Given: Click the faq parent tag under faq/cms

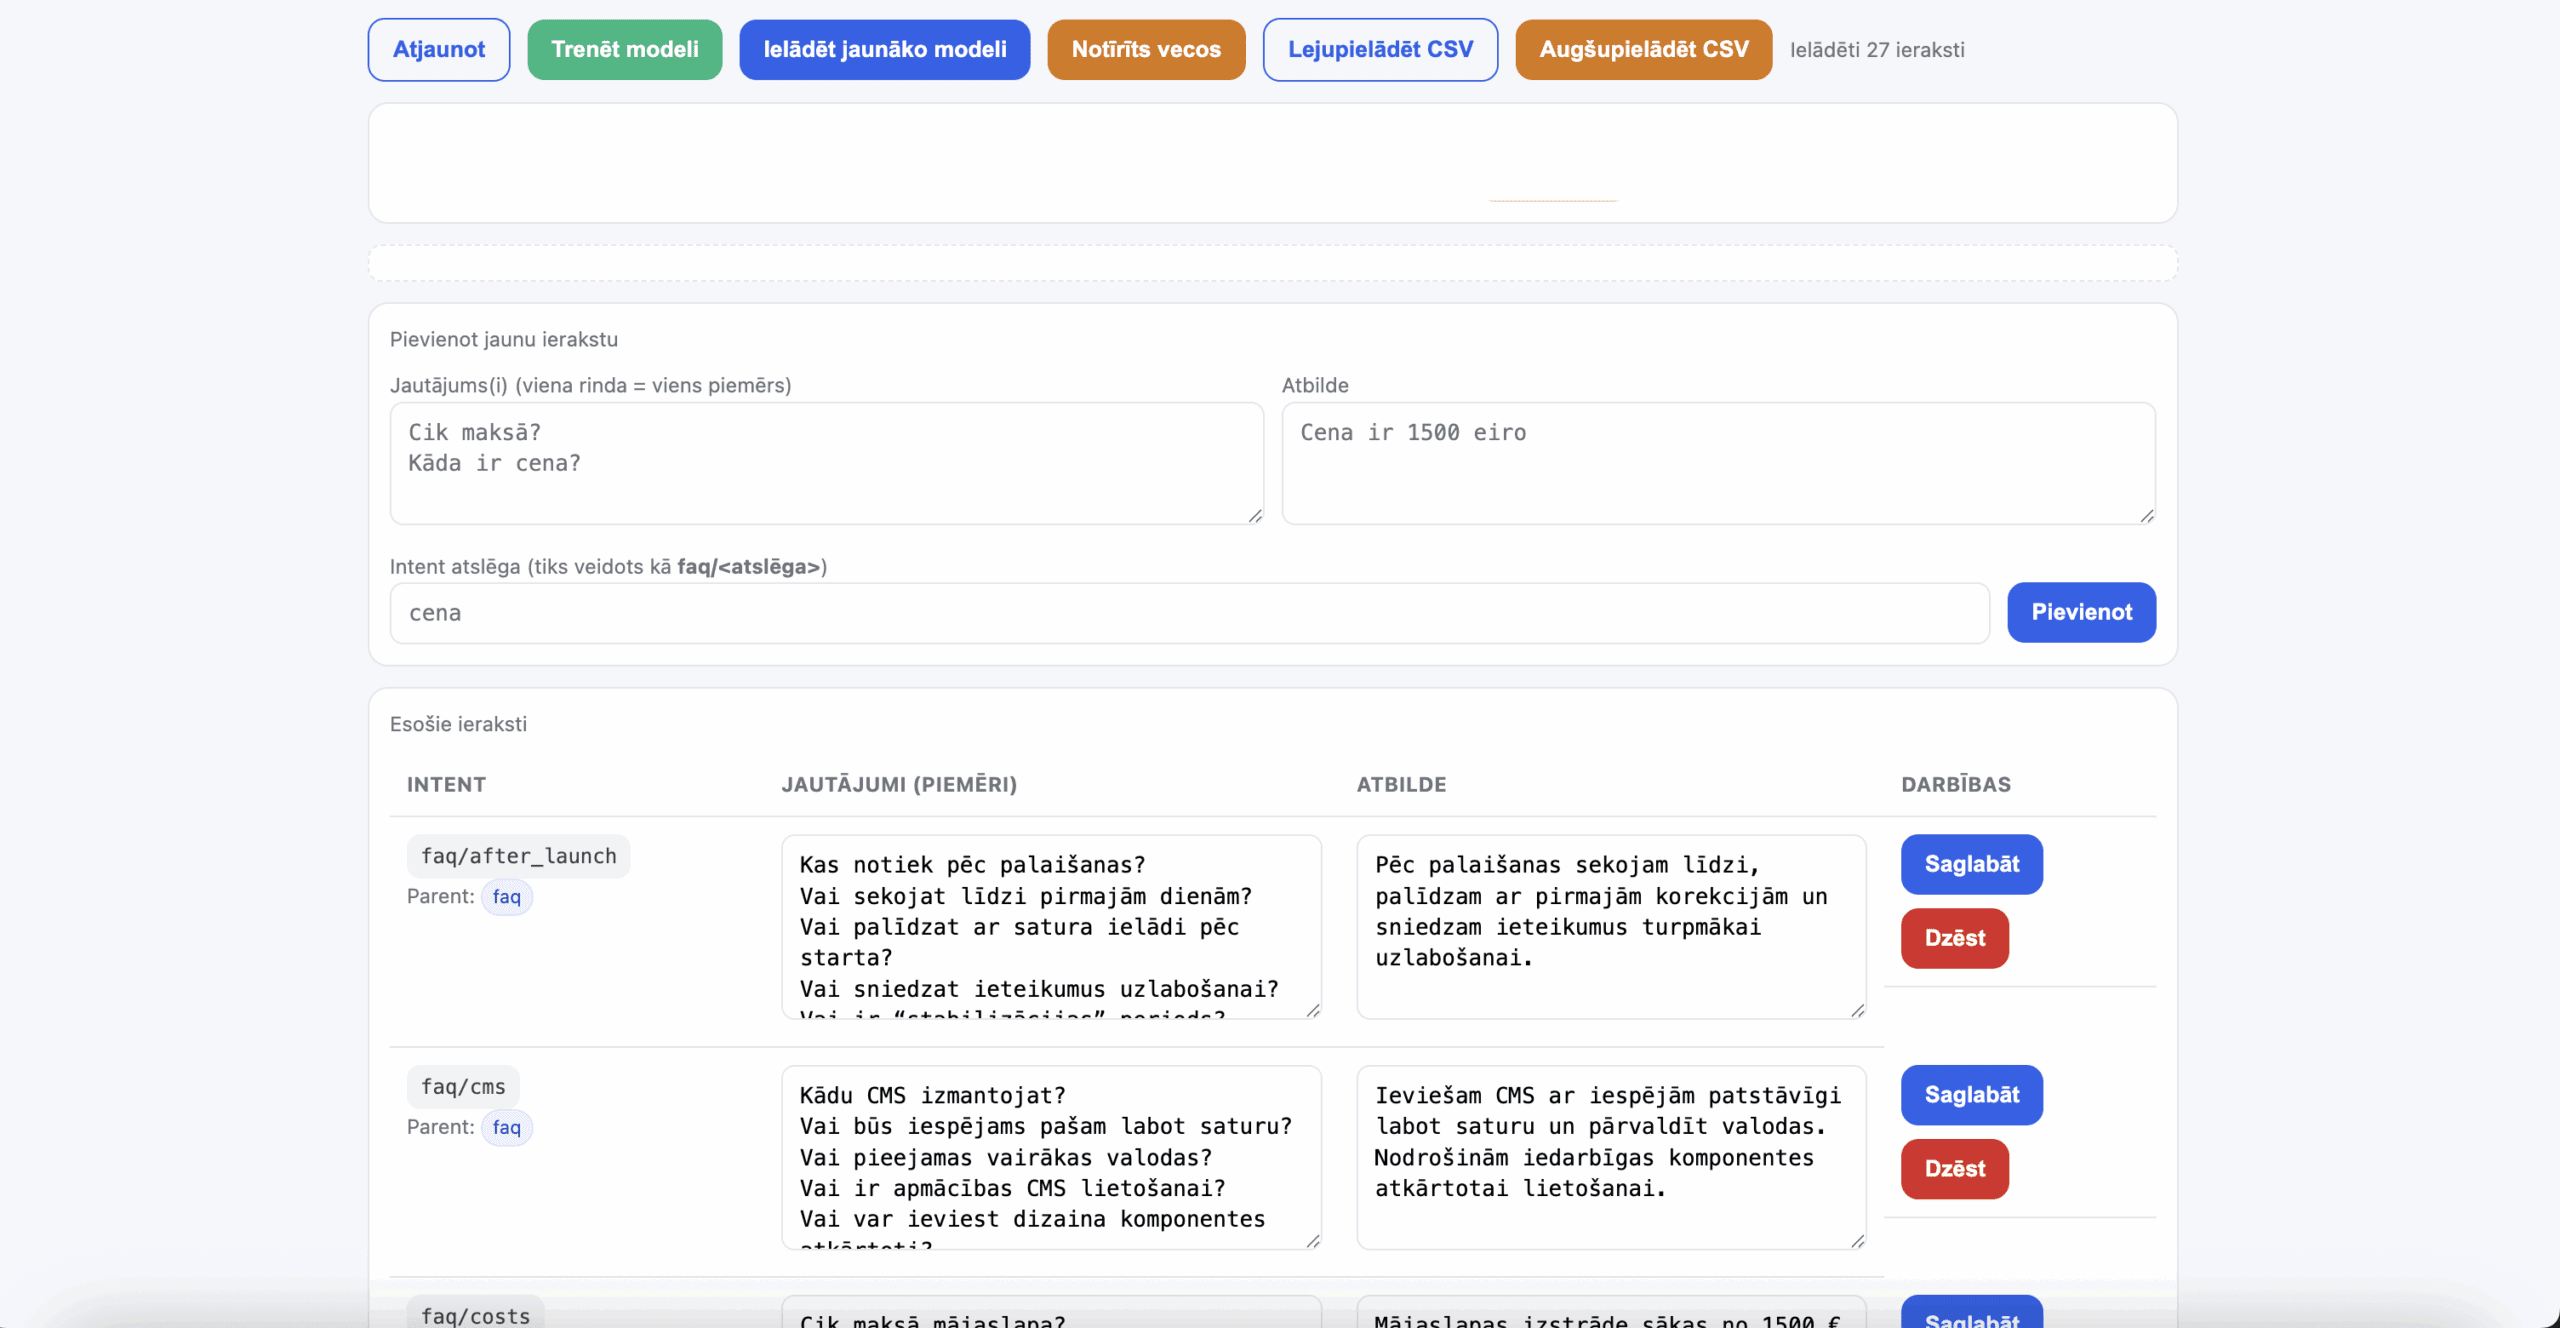Looking at the screenshot, I should (506, 1127).
